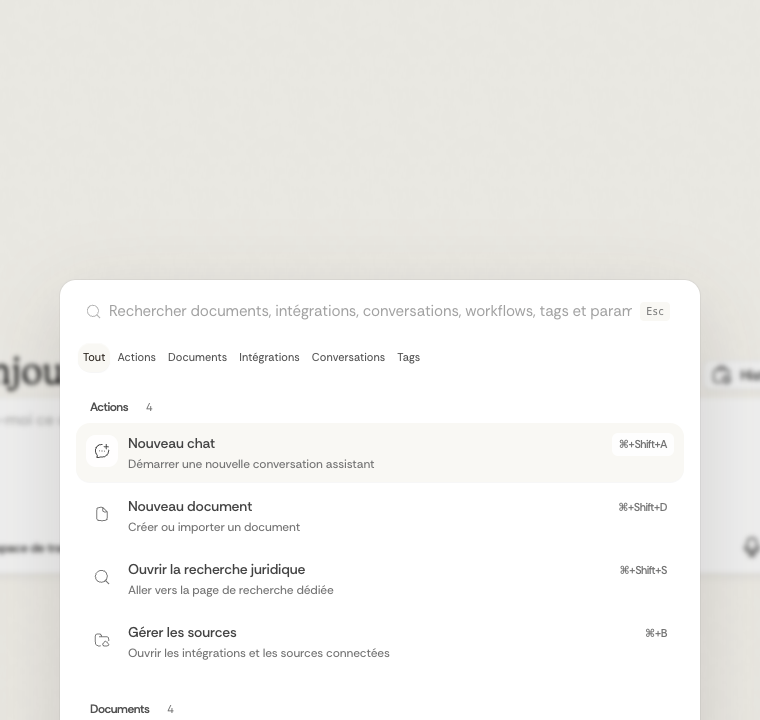Select the Tout filter tab
The width and height of the screenshot is (760, 720).
pyautogui.click(x=94, y=357)
